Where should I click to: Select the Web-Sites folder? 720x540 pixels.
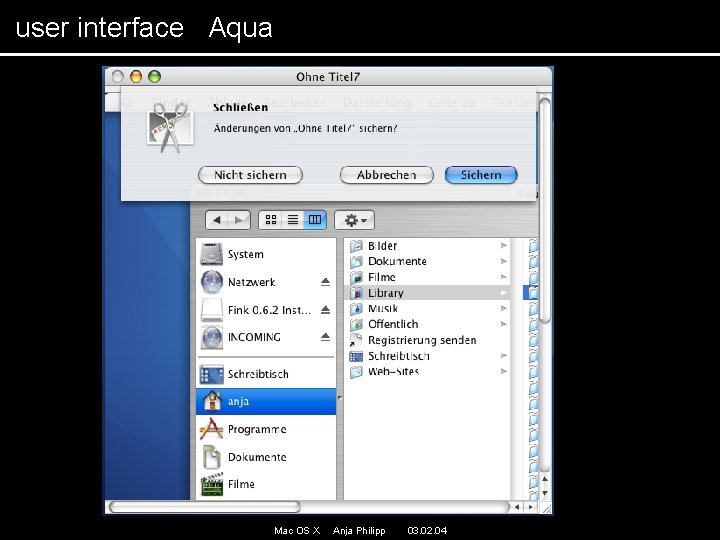point(427,371)
